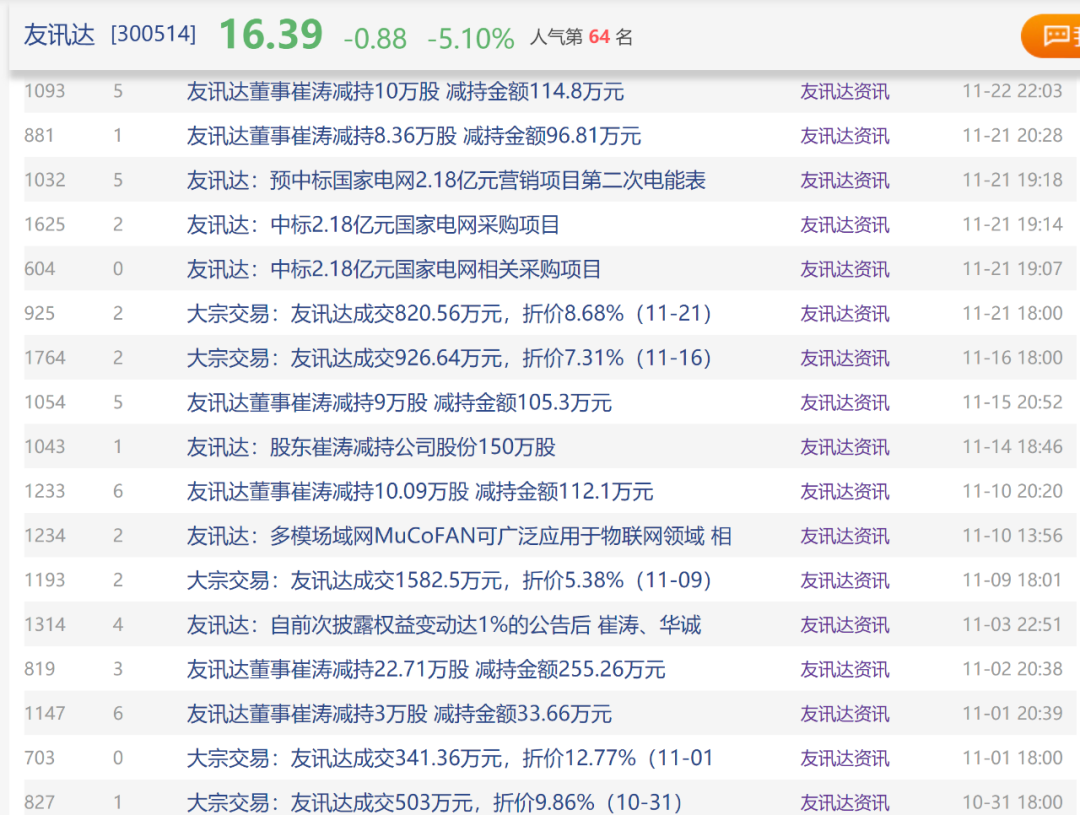Open the 人气第64名 ranking

coord(583,37)
